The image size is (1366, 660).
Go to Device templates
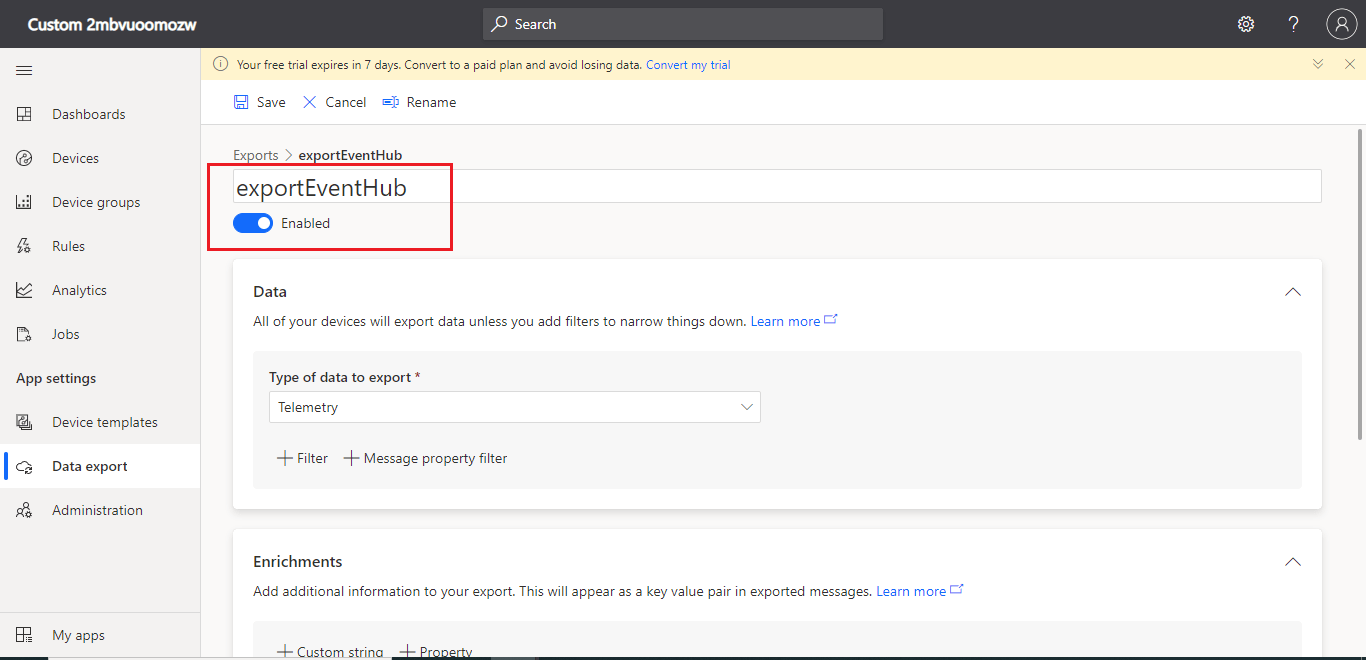click(x=104, y=422)
